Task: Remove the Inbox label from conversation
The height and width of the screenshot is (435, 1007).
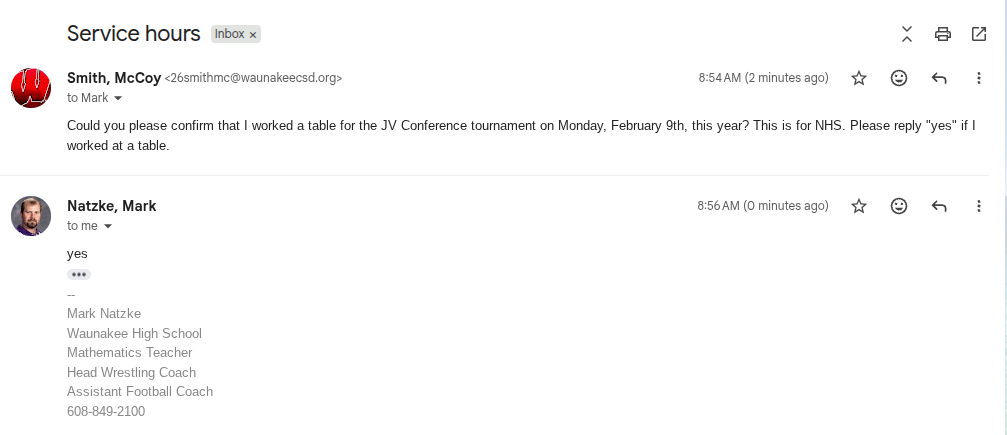Action: point(253,34)
